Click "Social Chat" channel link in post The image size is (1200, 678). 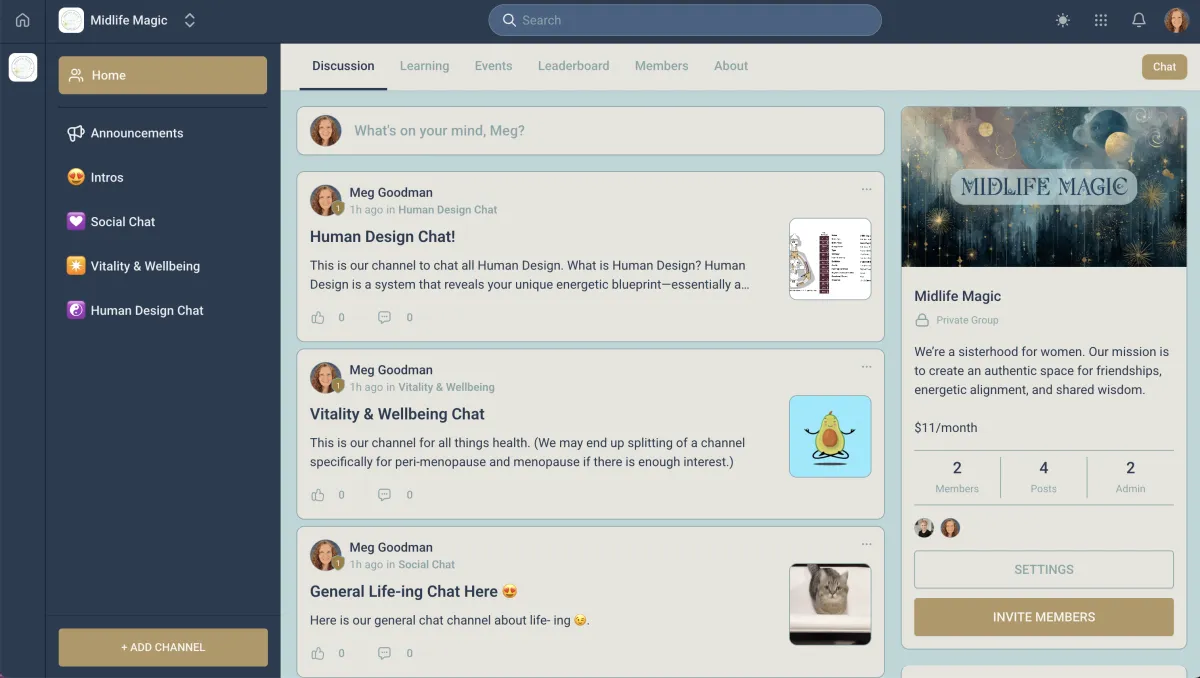coord(427,564)
